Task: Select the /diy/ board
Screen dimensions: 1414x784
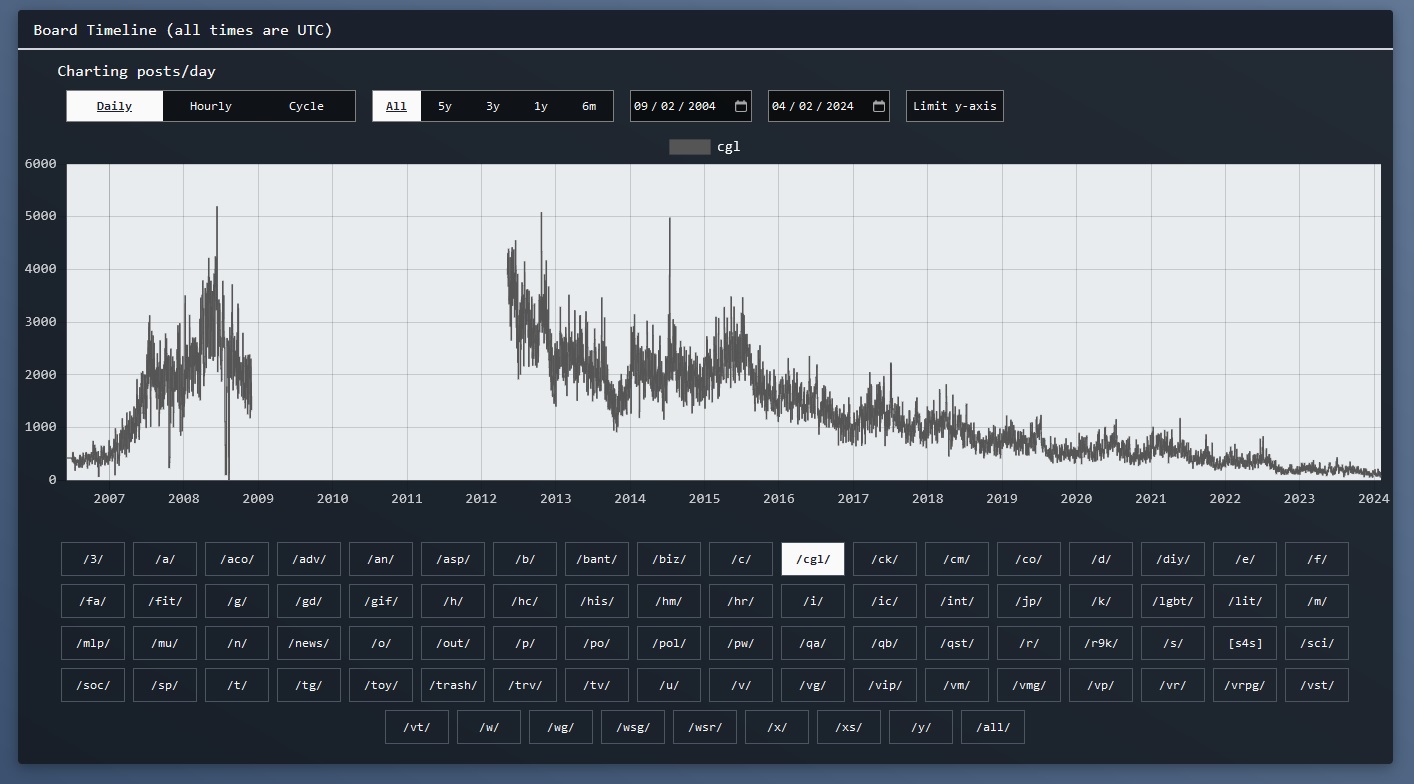Action: click(1173, 559)
